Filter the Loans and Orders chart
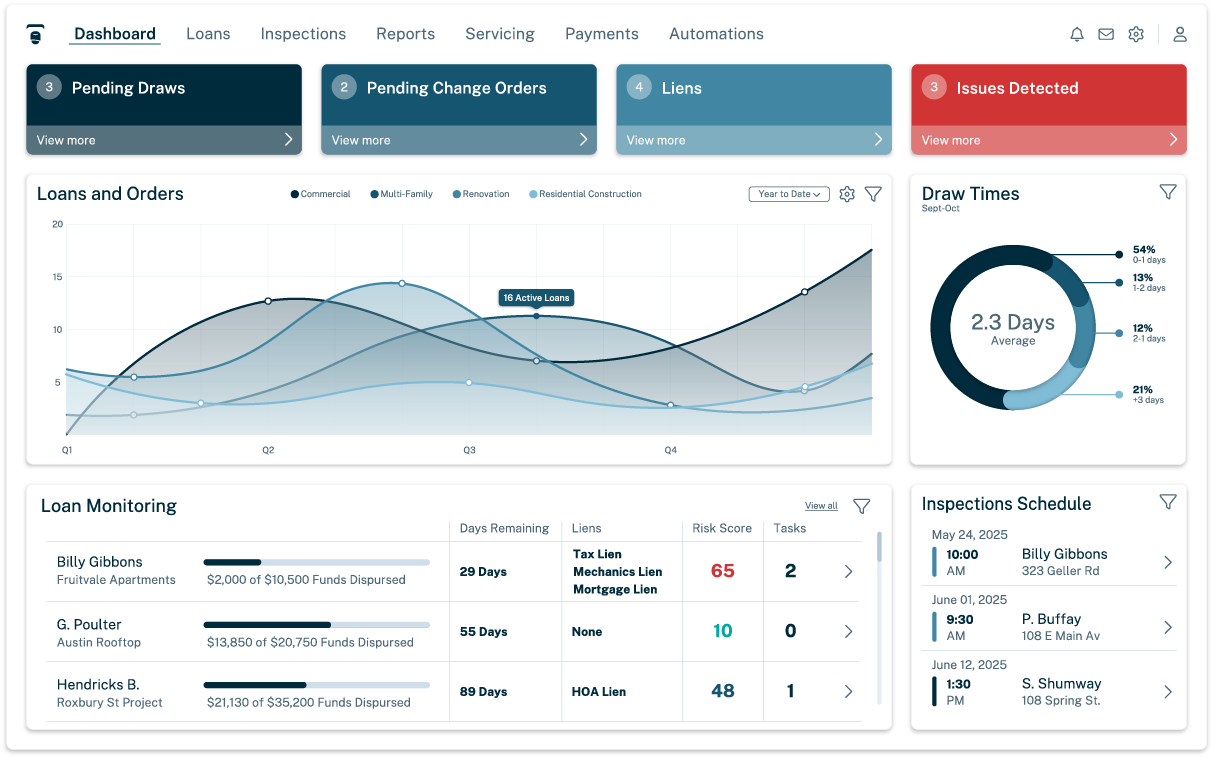1213x758 pixels. coord(873,194)
